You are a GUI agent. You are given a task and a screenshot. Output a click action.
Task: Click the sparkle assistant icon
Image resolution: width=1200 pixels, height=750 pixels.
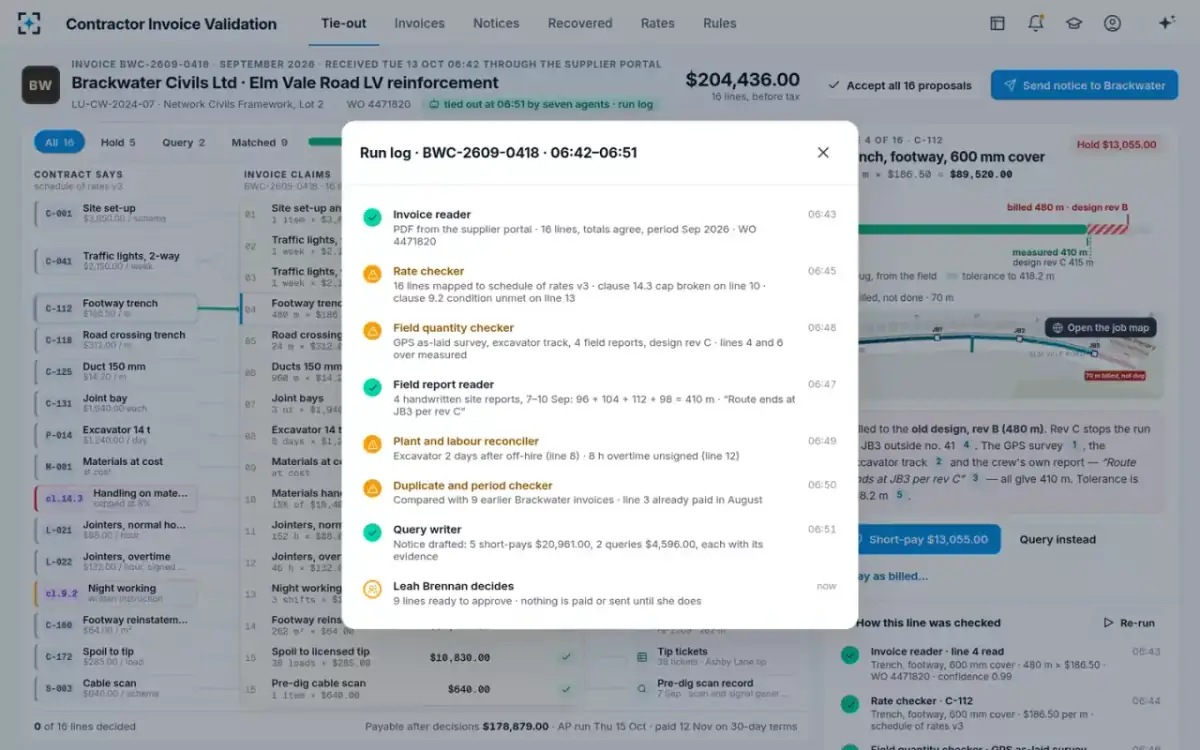pyautogui.click(x=1166, y=23)
